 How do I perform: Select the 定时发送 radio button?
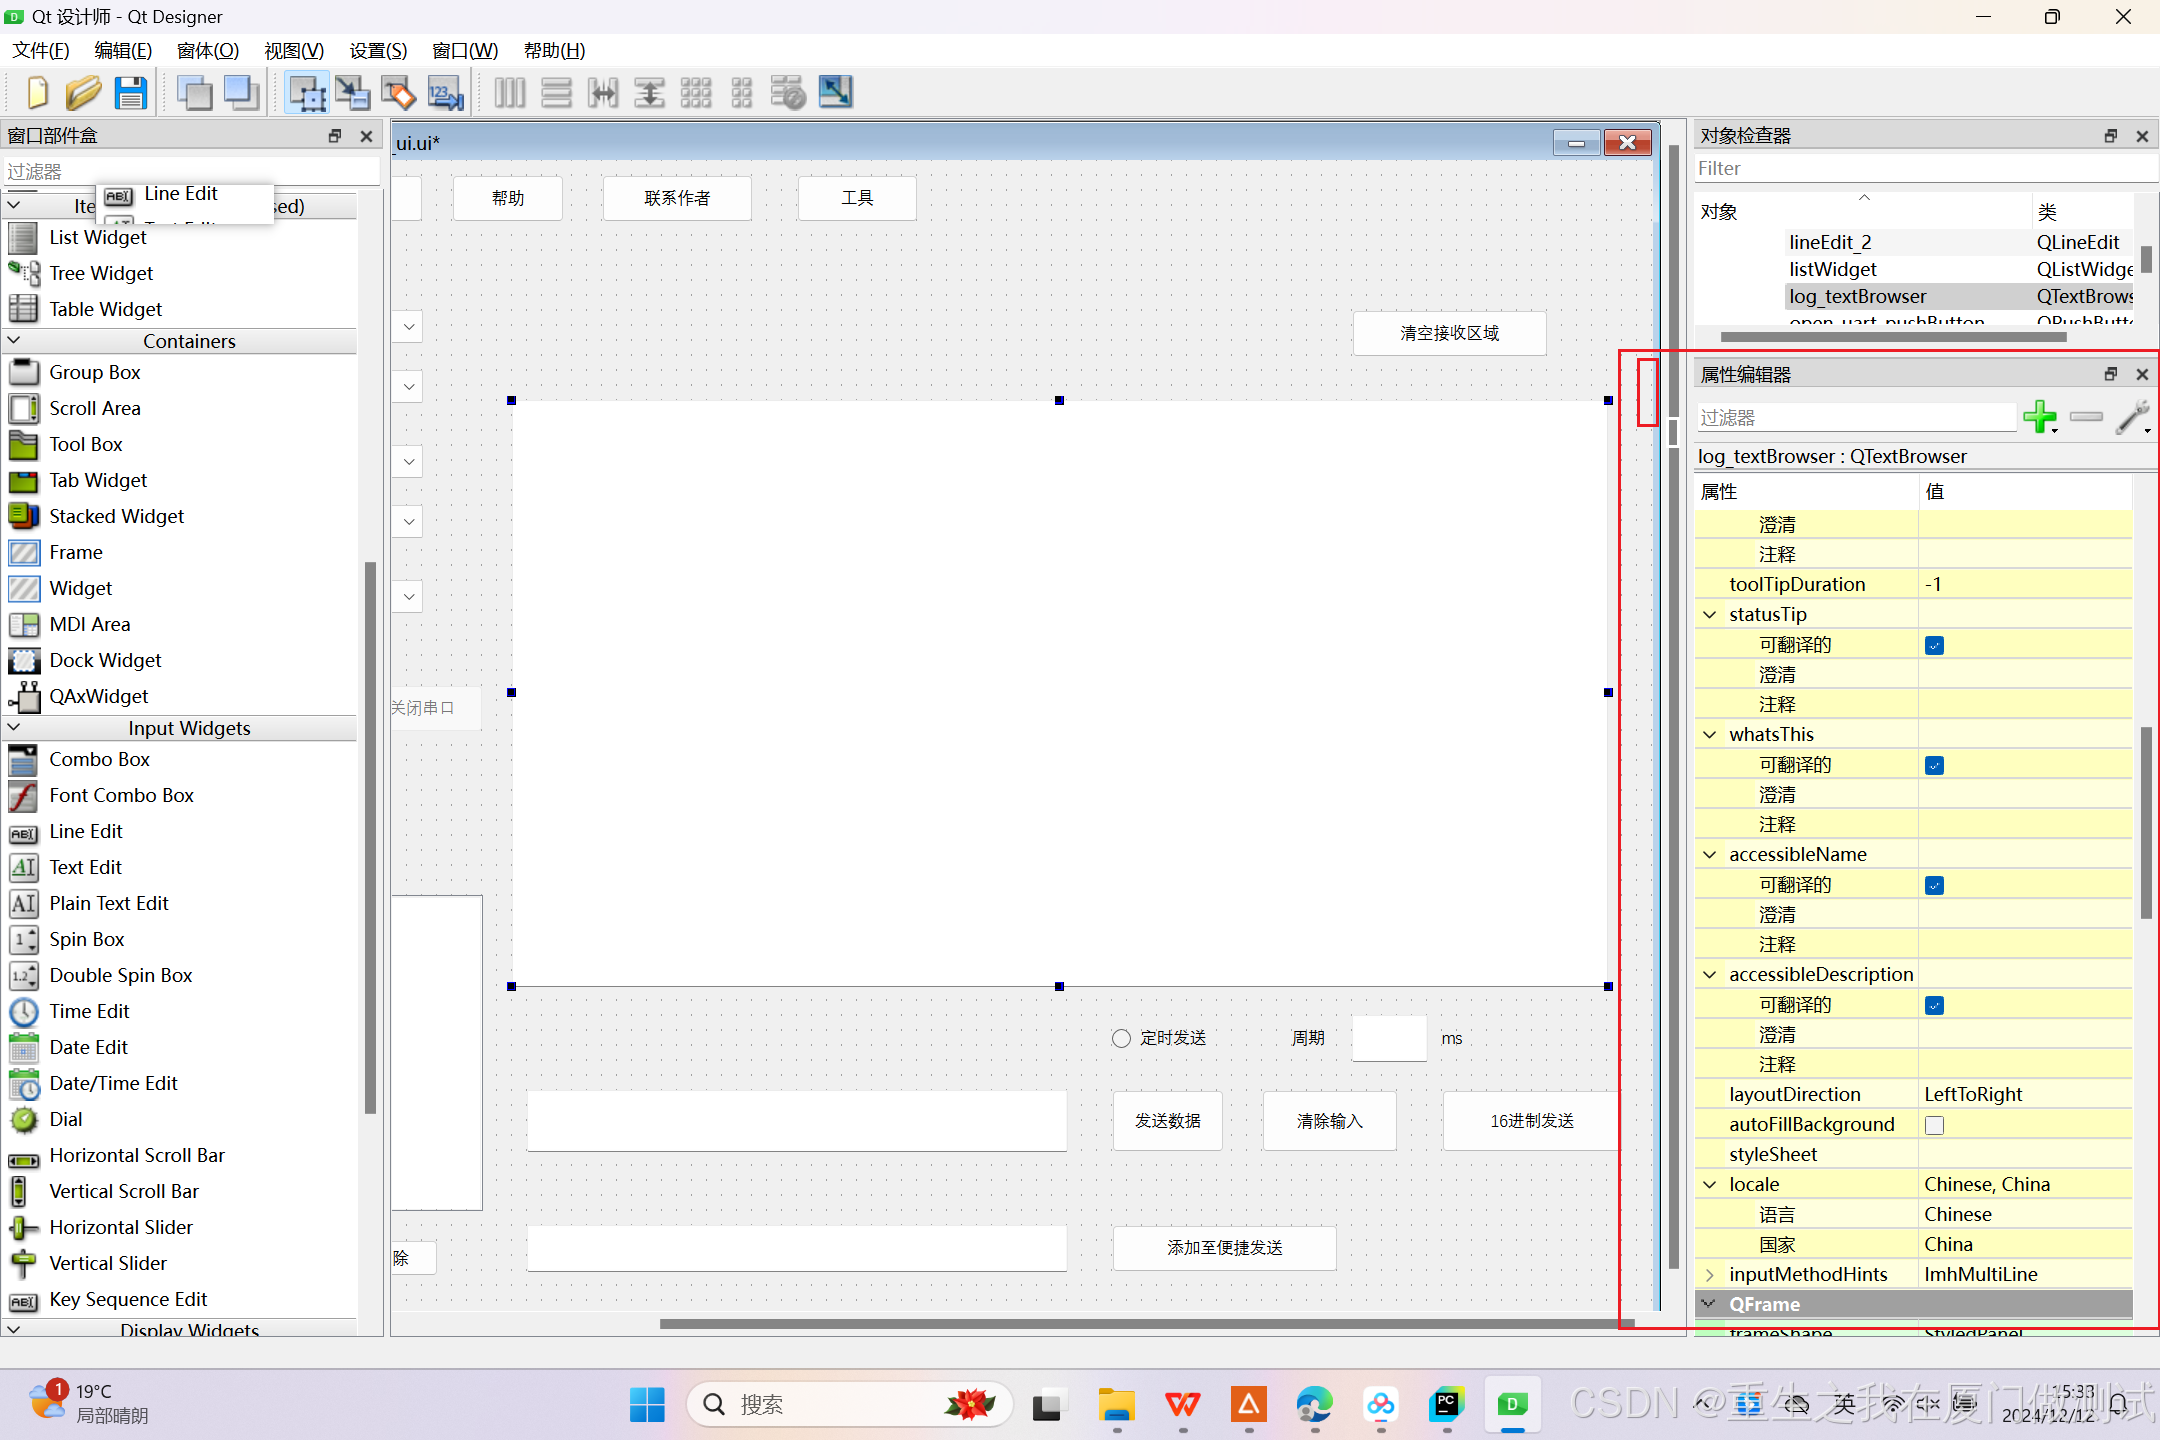click(1122, 1038)
